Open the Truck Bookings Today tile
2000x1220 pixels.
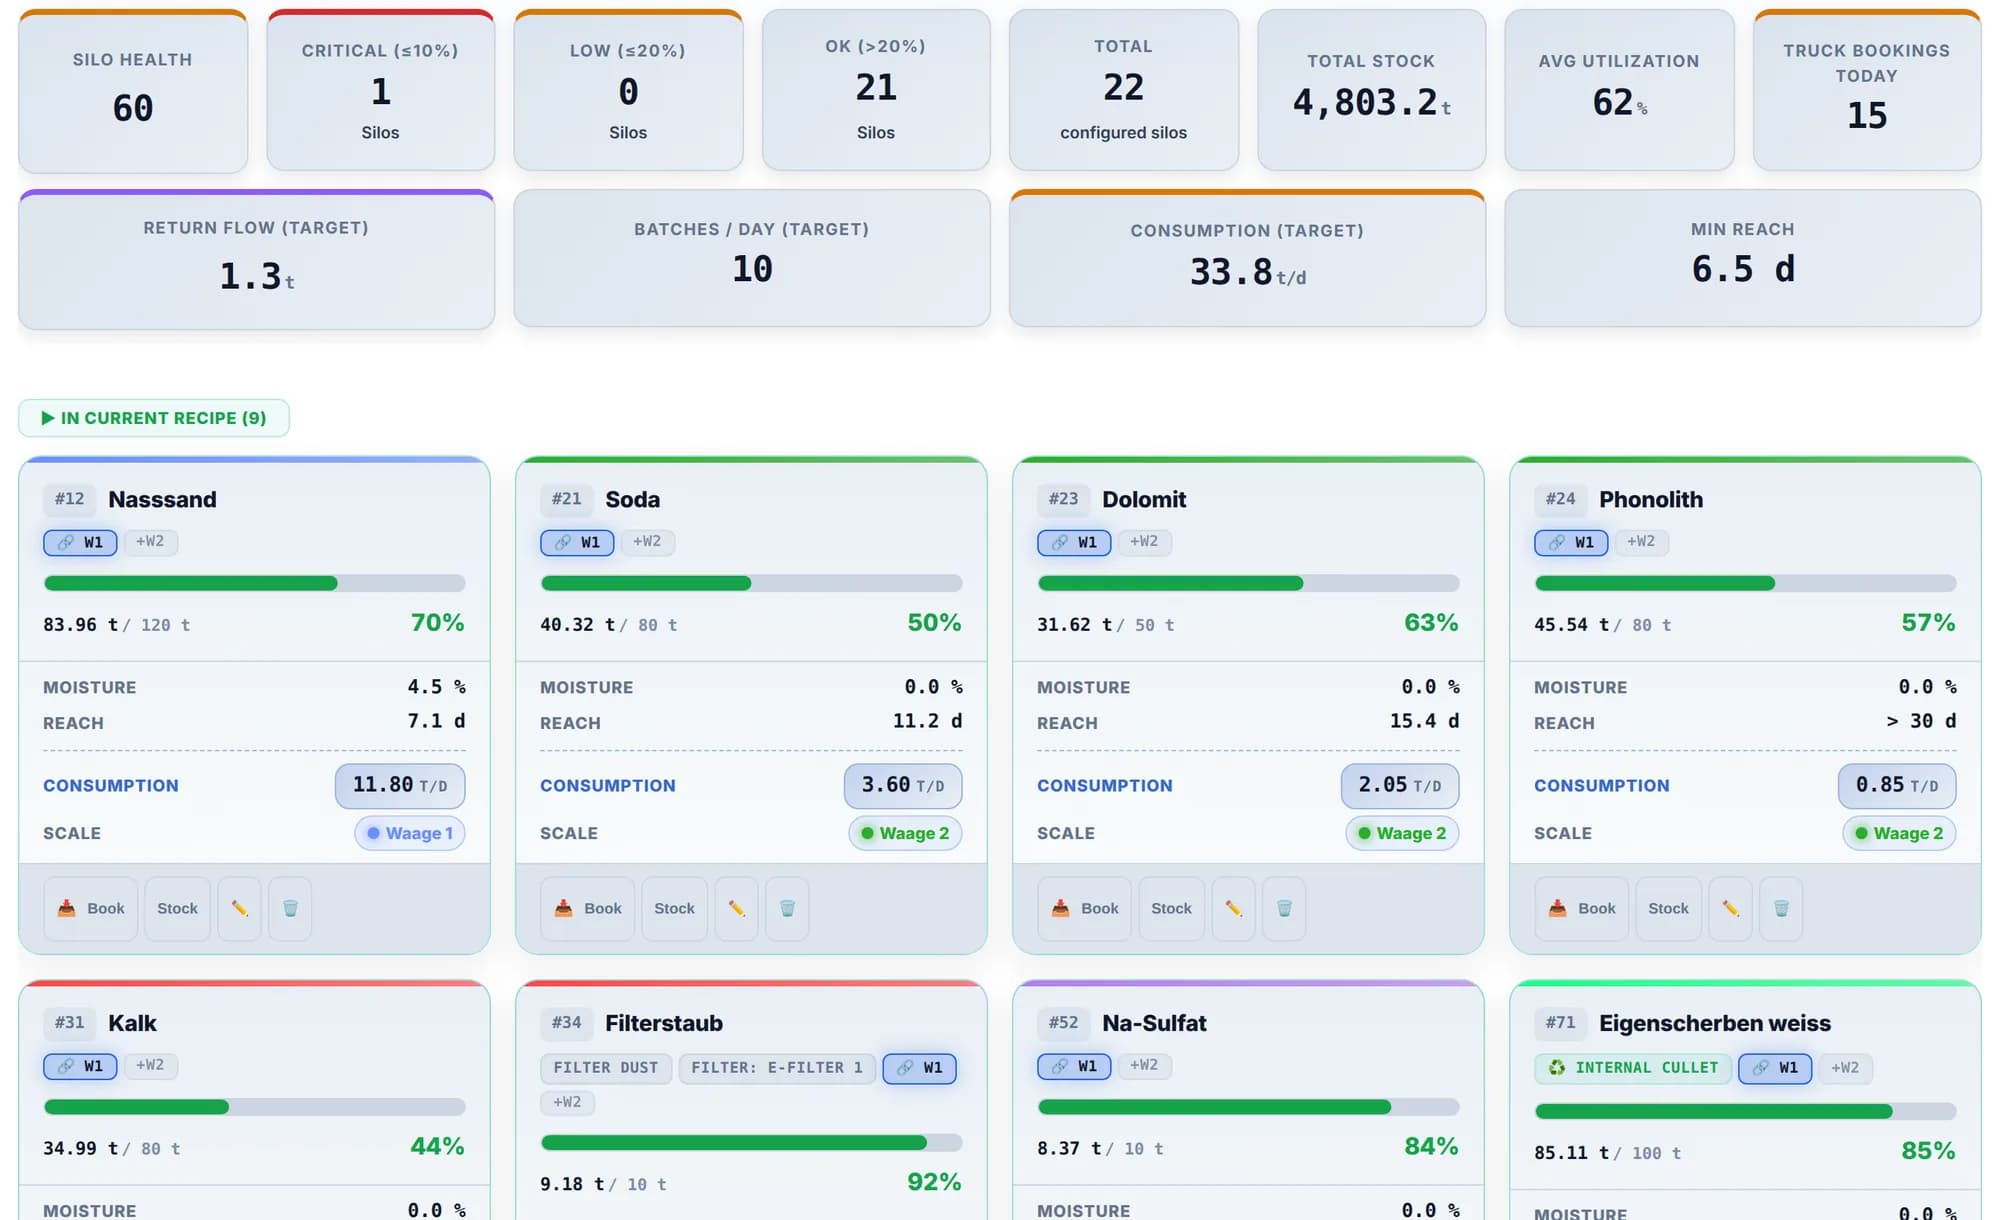[x=1867, y=90]
